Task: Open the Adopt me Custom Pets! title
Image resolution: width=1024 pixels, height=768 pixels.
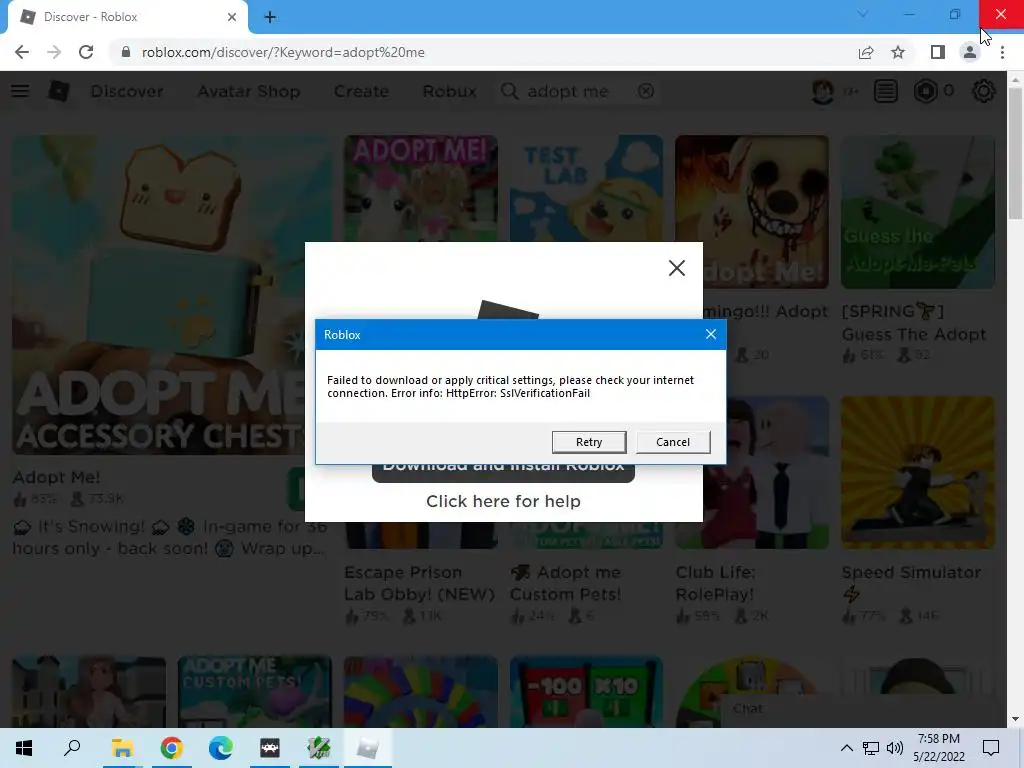Action: (565, 583)
